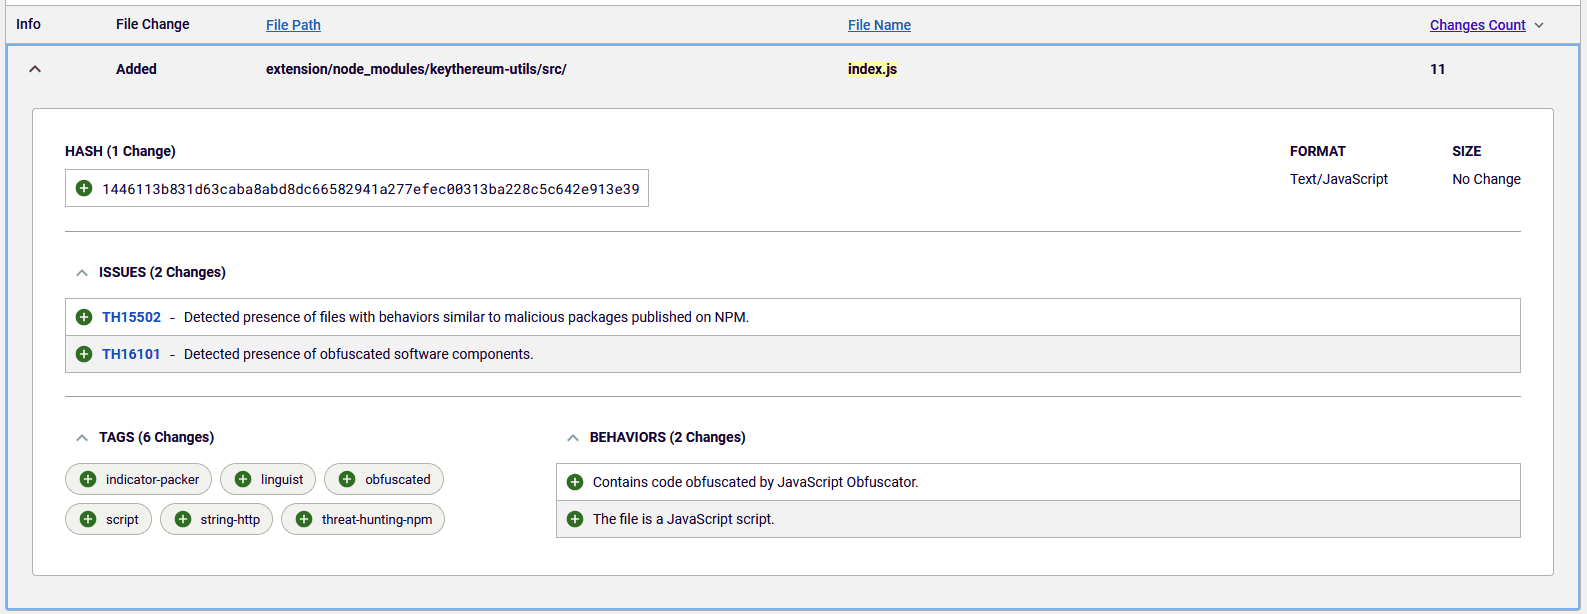Screen dimensions: 1587x614
Task: Click the SIZE label
Action: click(1466, 151)
